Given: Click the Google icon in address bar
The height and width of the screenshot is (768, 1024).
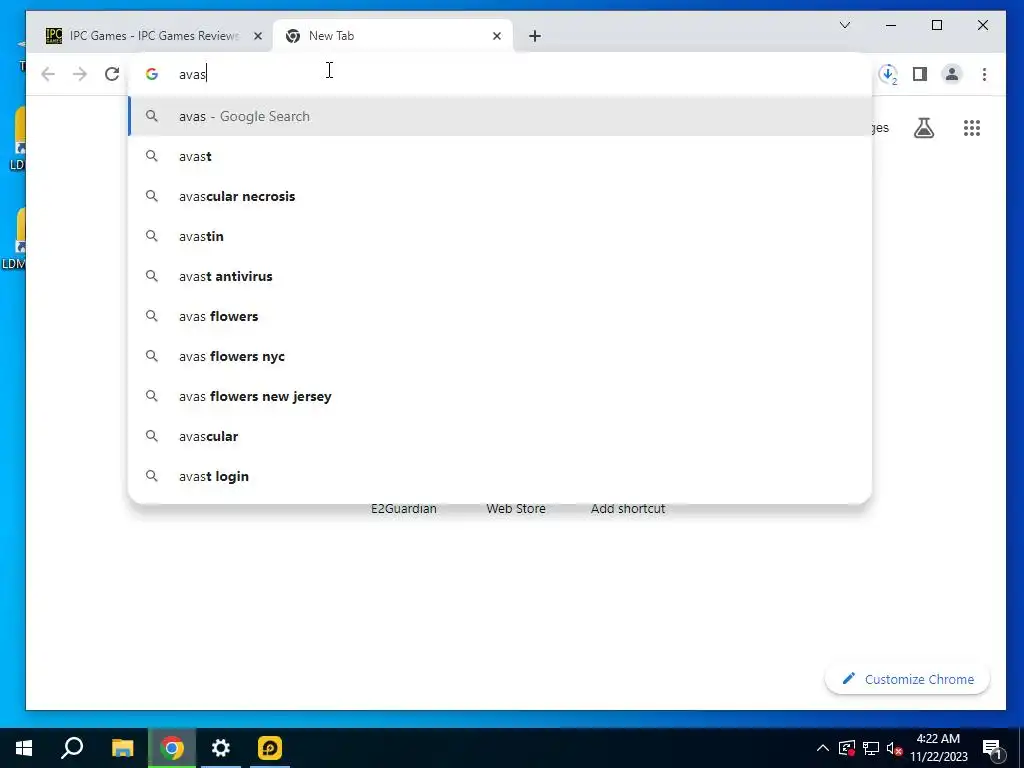Looking at the screenshot, I should coord(152,74).
